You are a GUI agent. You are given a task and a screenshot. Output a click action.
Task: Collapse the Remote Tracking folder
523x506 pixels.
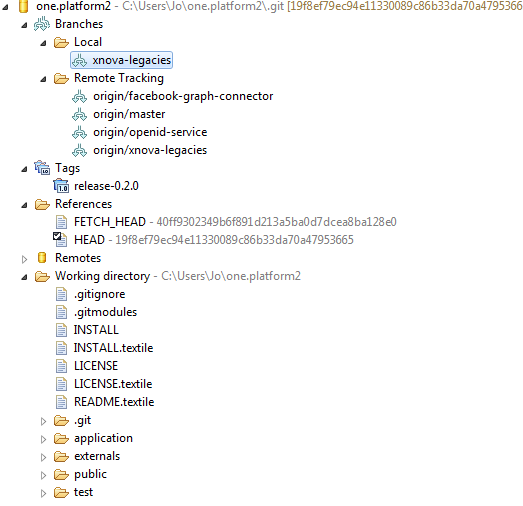point(43,79)
